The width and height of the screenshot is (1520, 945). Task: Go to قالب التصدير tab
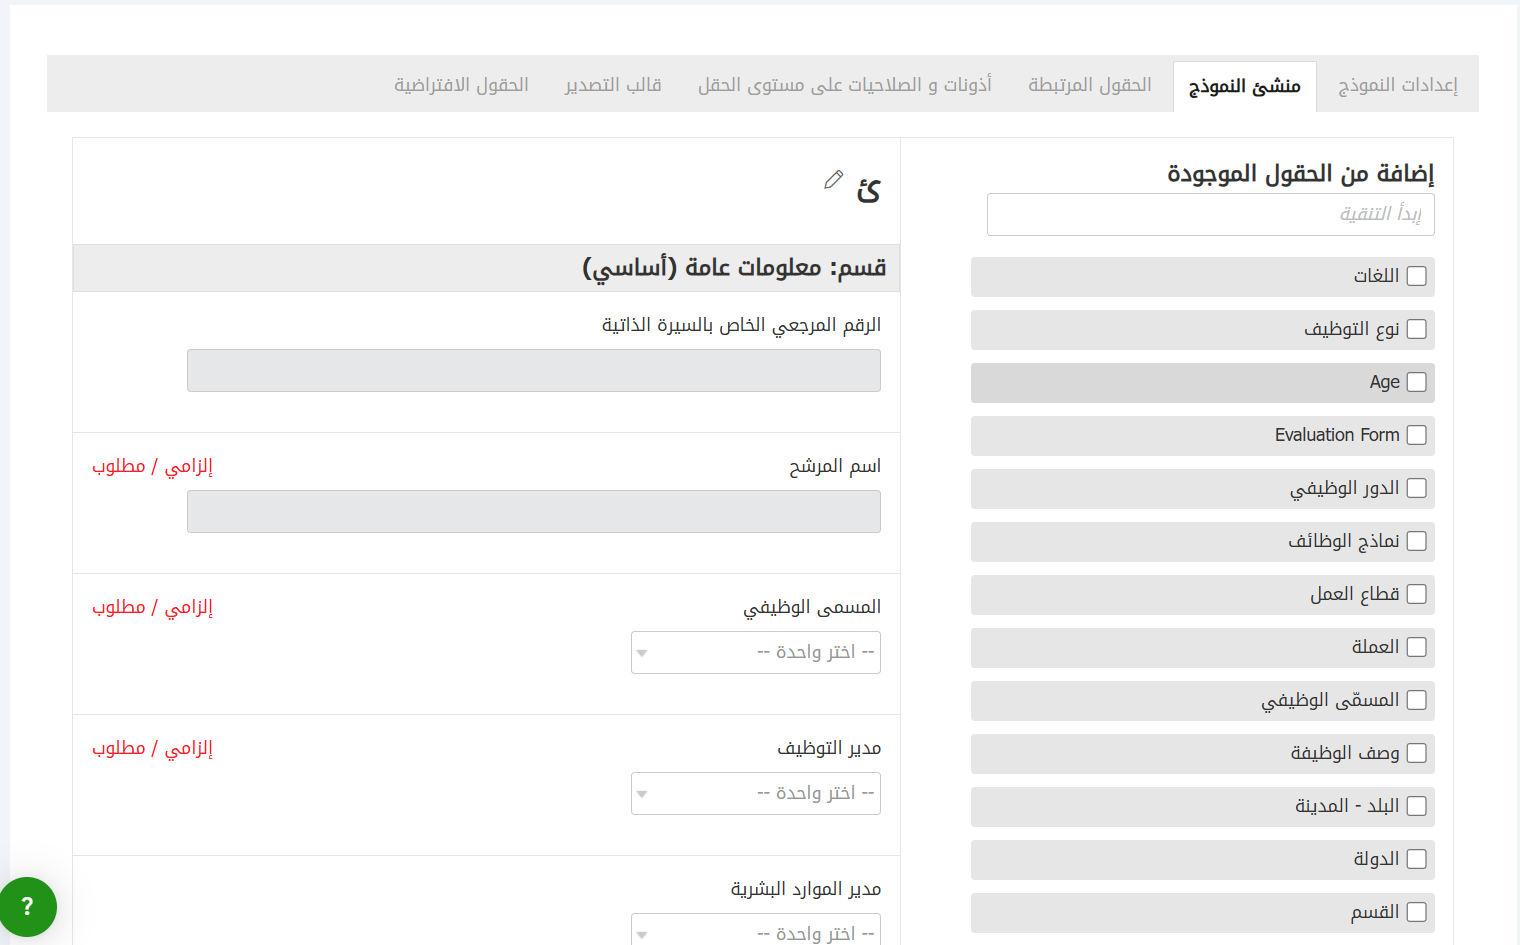[x=613, y=86]
